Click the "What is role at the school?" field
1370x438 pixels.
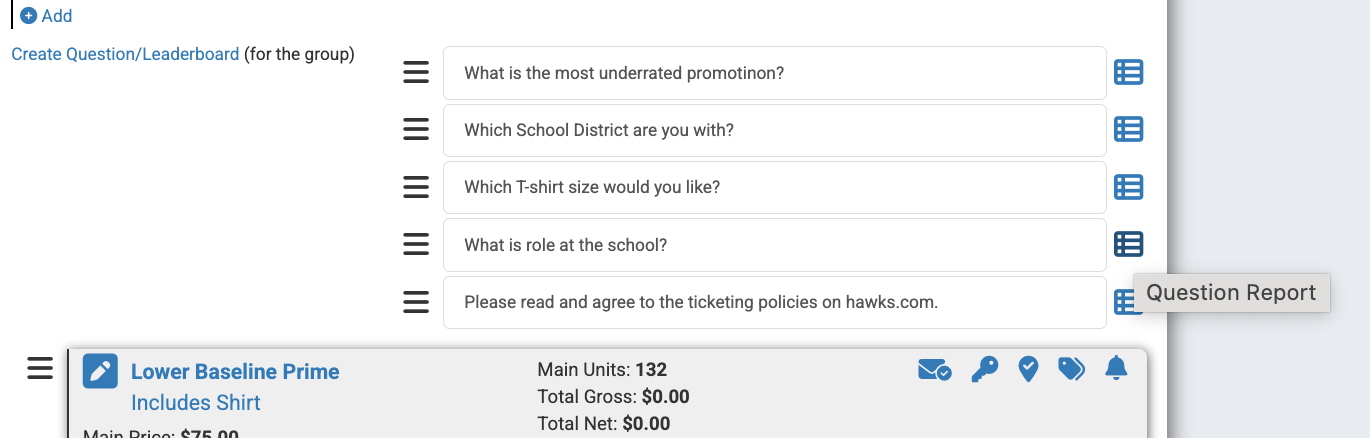774,245
